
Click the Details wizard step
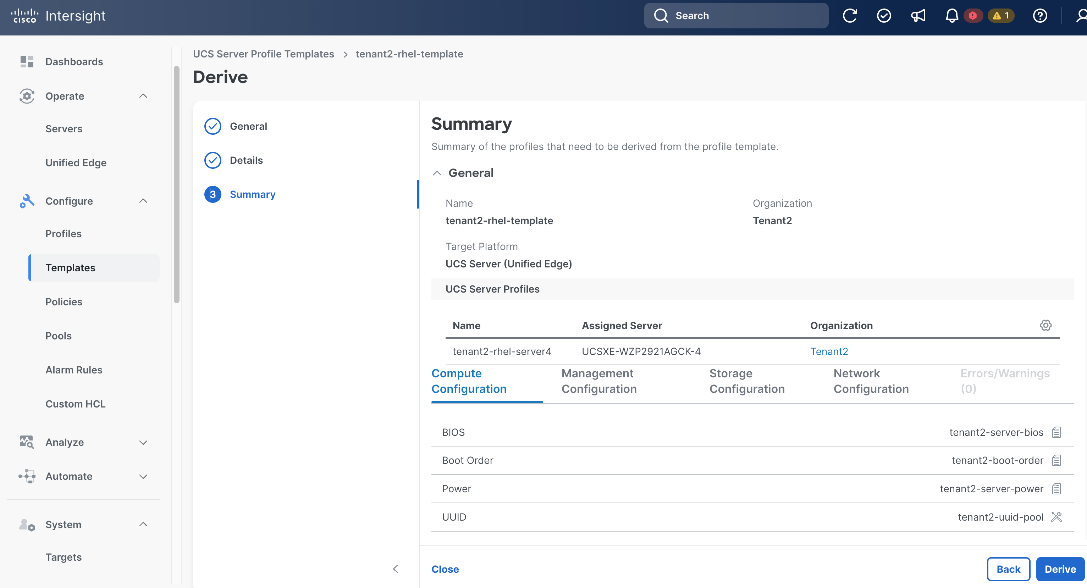(x=247, y=161)
